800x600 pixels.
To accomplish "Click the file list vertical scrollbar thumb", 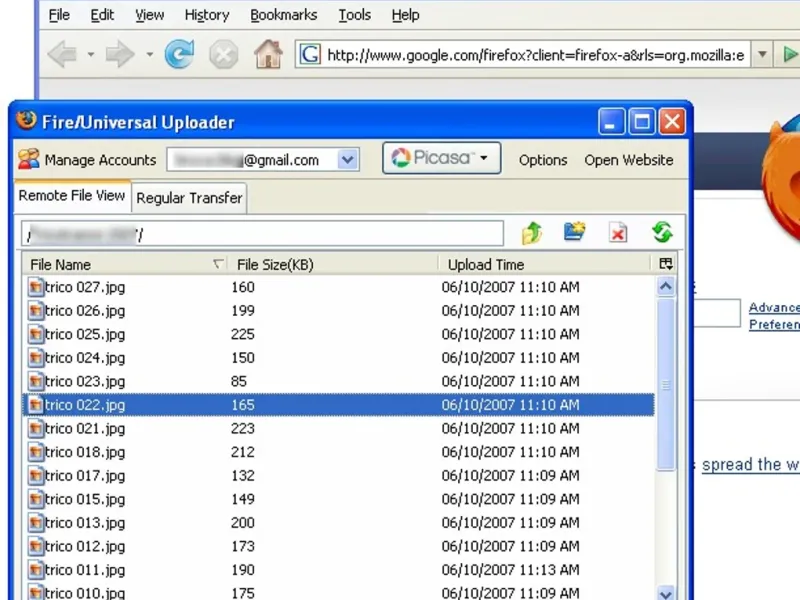I will [x=665, y=384].
